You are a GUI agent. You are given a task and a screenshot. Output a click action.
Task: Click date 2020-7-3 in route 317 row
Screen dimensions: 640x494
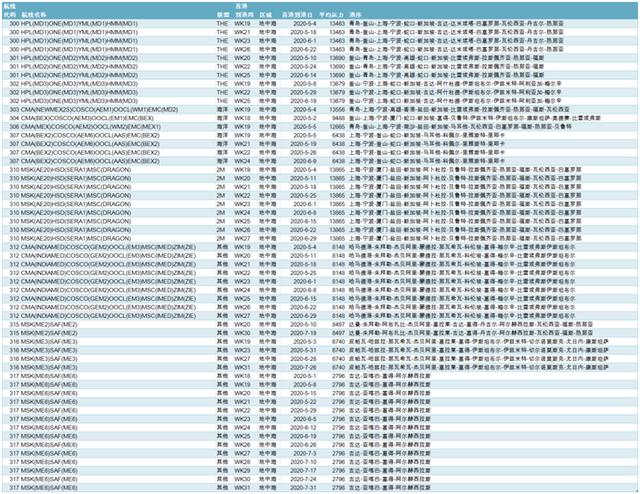[305, 453]
